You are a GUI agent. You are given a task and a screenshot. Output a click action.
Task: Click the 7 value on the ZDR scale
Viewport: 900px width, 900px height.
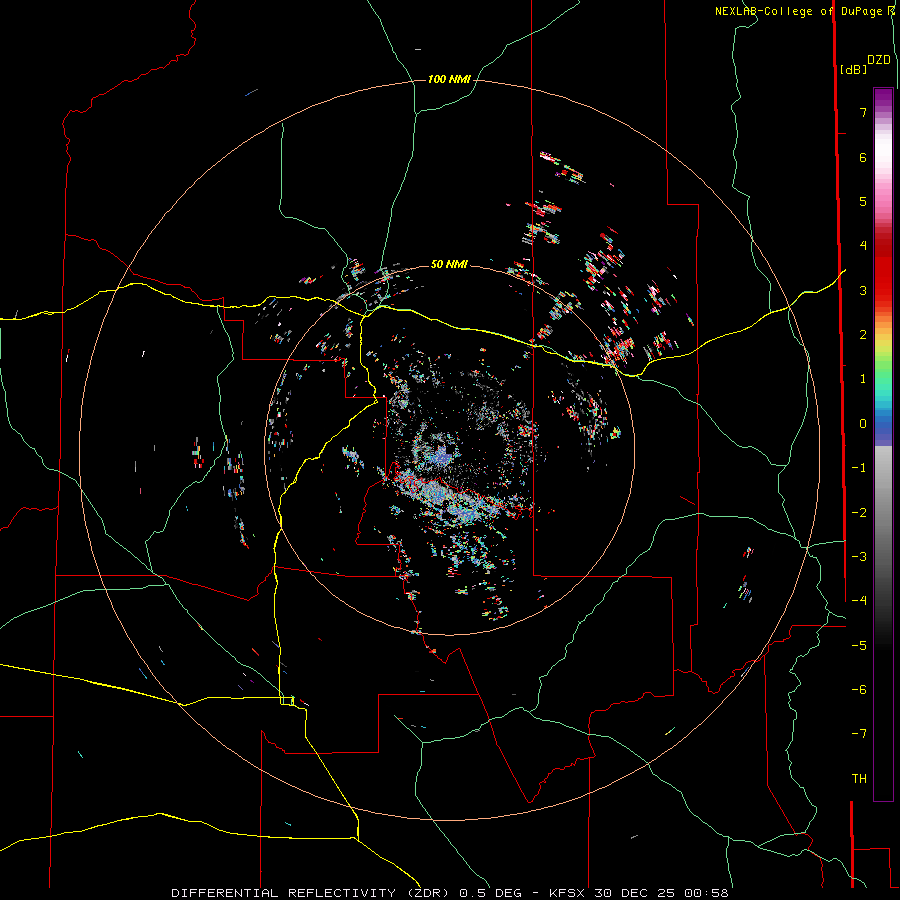(x=863, y=112)
